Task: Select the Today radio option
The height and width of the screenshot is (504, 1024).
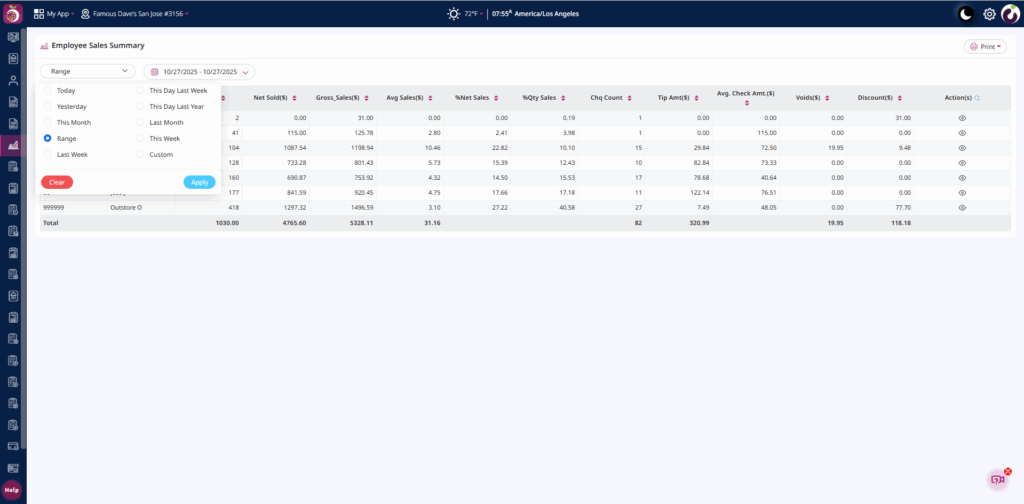Action: (x=48, y=90)
